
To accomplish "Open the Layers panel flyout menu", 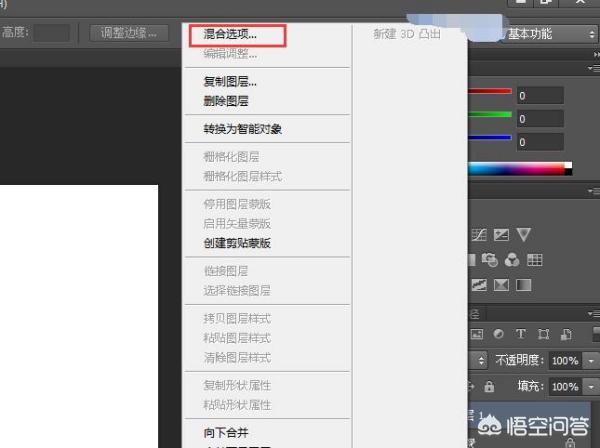I will tap(594, 314).
